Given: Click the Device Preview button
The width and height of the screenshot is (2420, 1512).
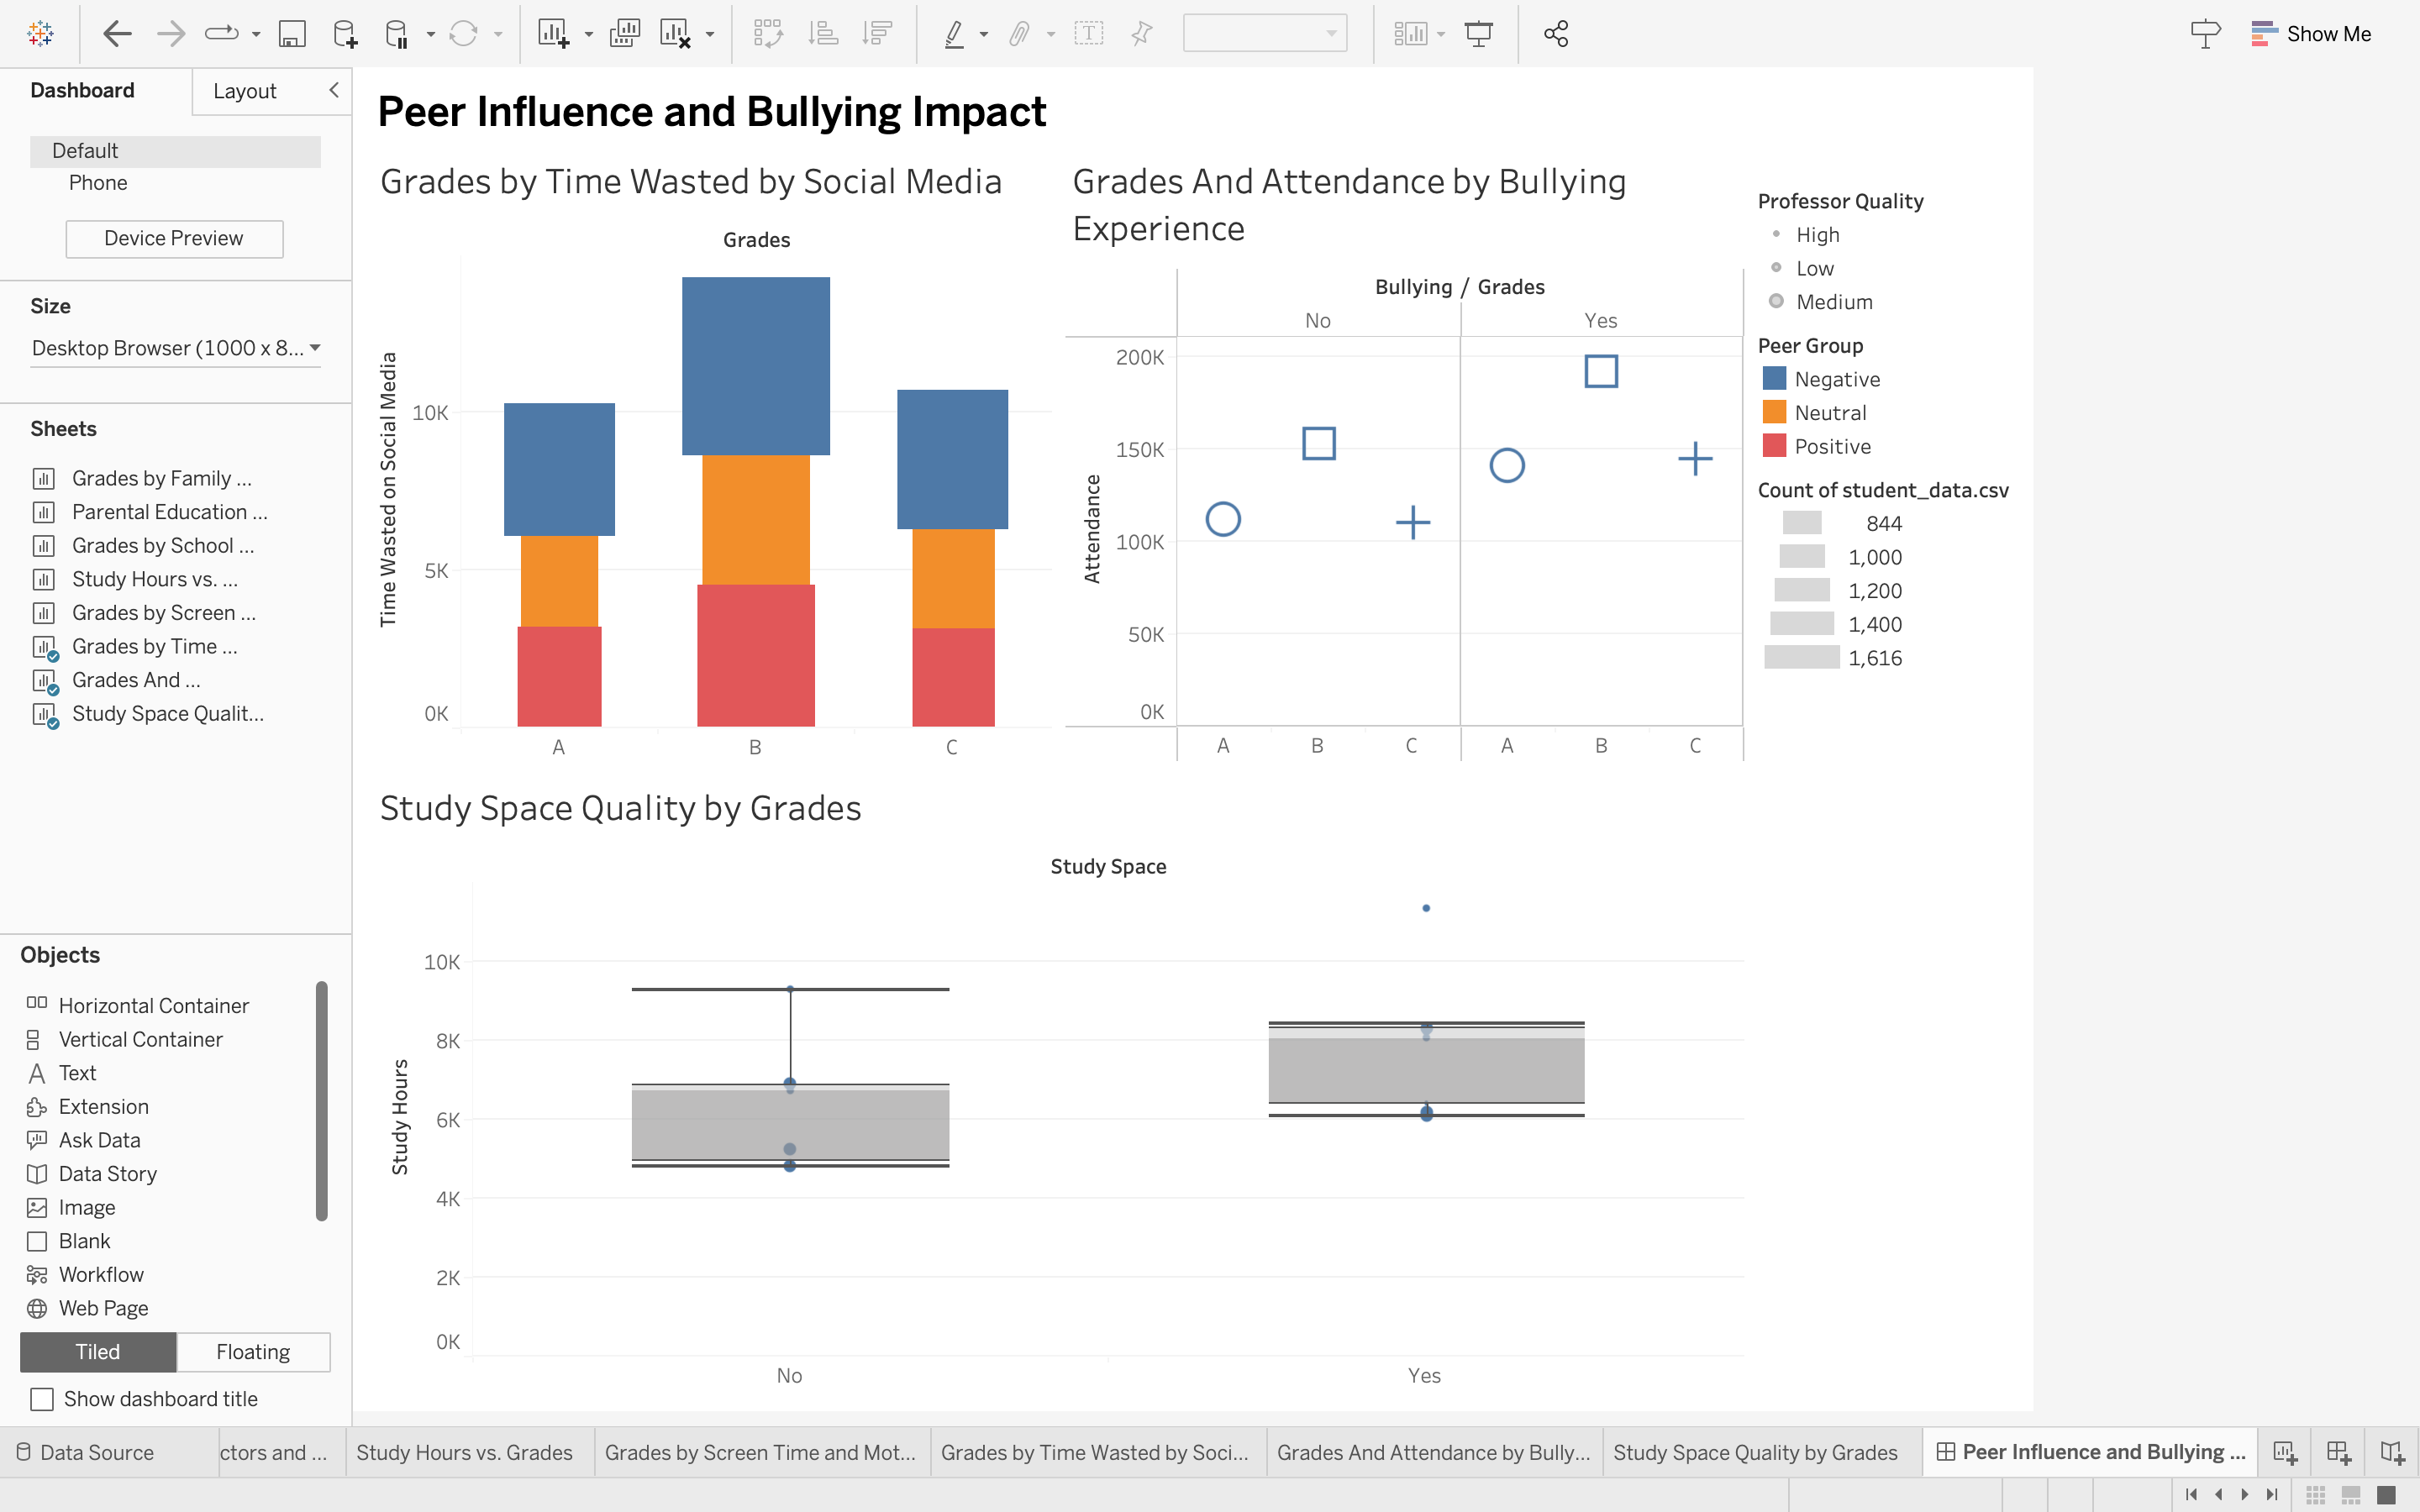Looking at the screenshot, I should click(x=174, y=238).
